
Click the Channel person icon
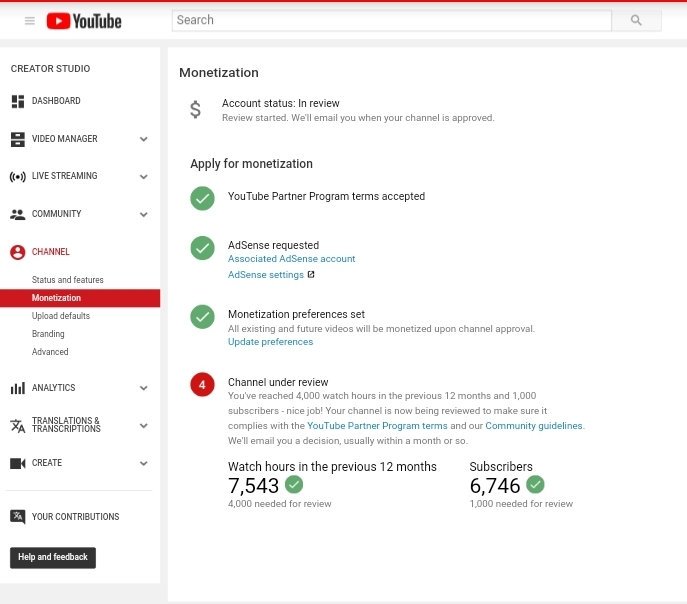(18, 252)
